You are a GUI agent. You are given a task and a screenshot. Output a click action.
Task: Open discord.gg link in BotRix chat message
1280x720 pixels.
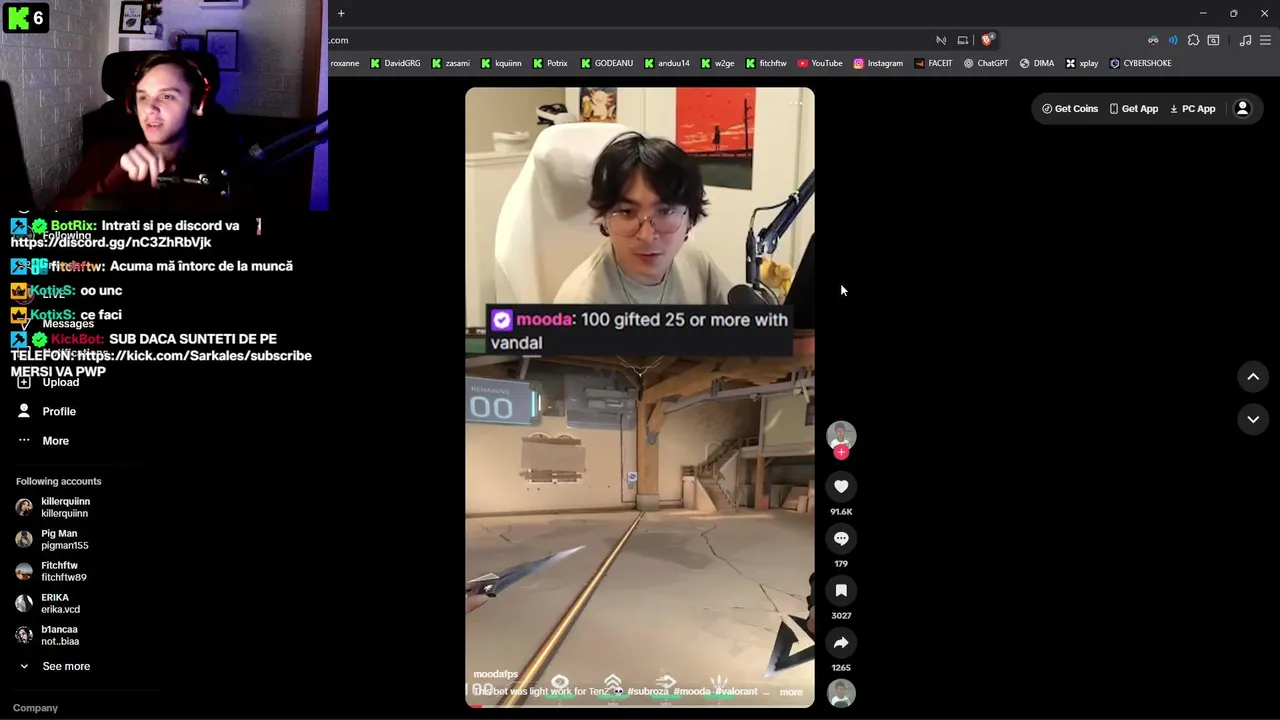click(111, 243)
